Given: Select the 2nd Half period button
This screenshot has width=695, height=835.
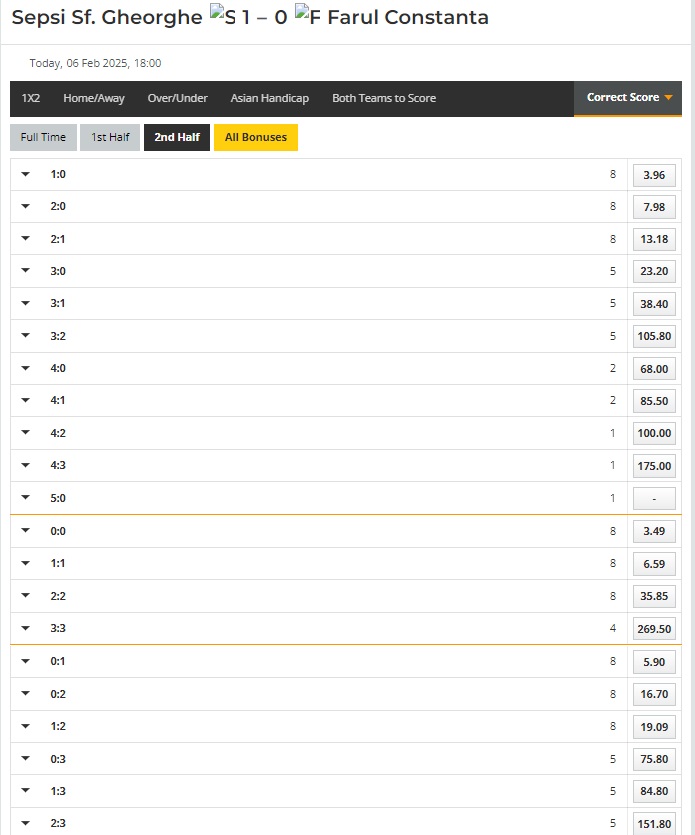Looking at the screenshot, I should 177,137.
